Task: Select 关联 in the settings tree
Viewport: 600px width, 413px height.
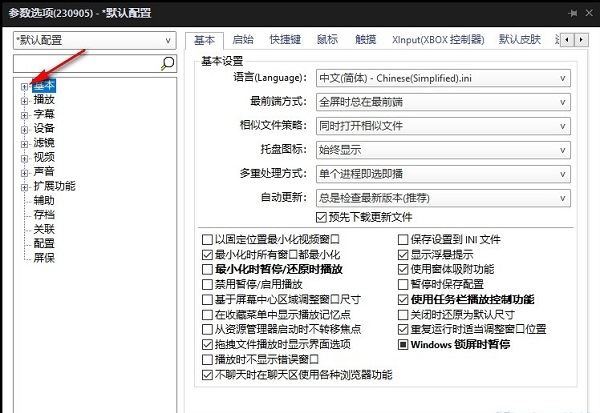Action: tap(43, 228)
